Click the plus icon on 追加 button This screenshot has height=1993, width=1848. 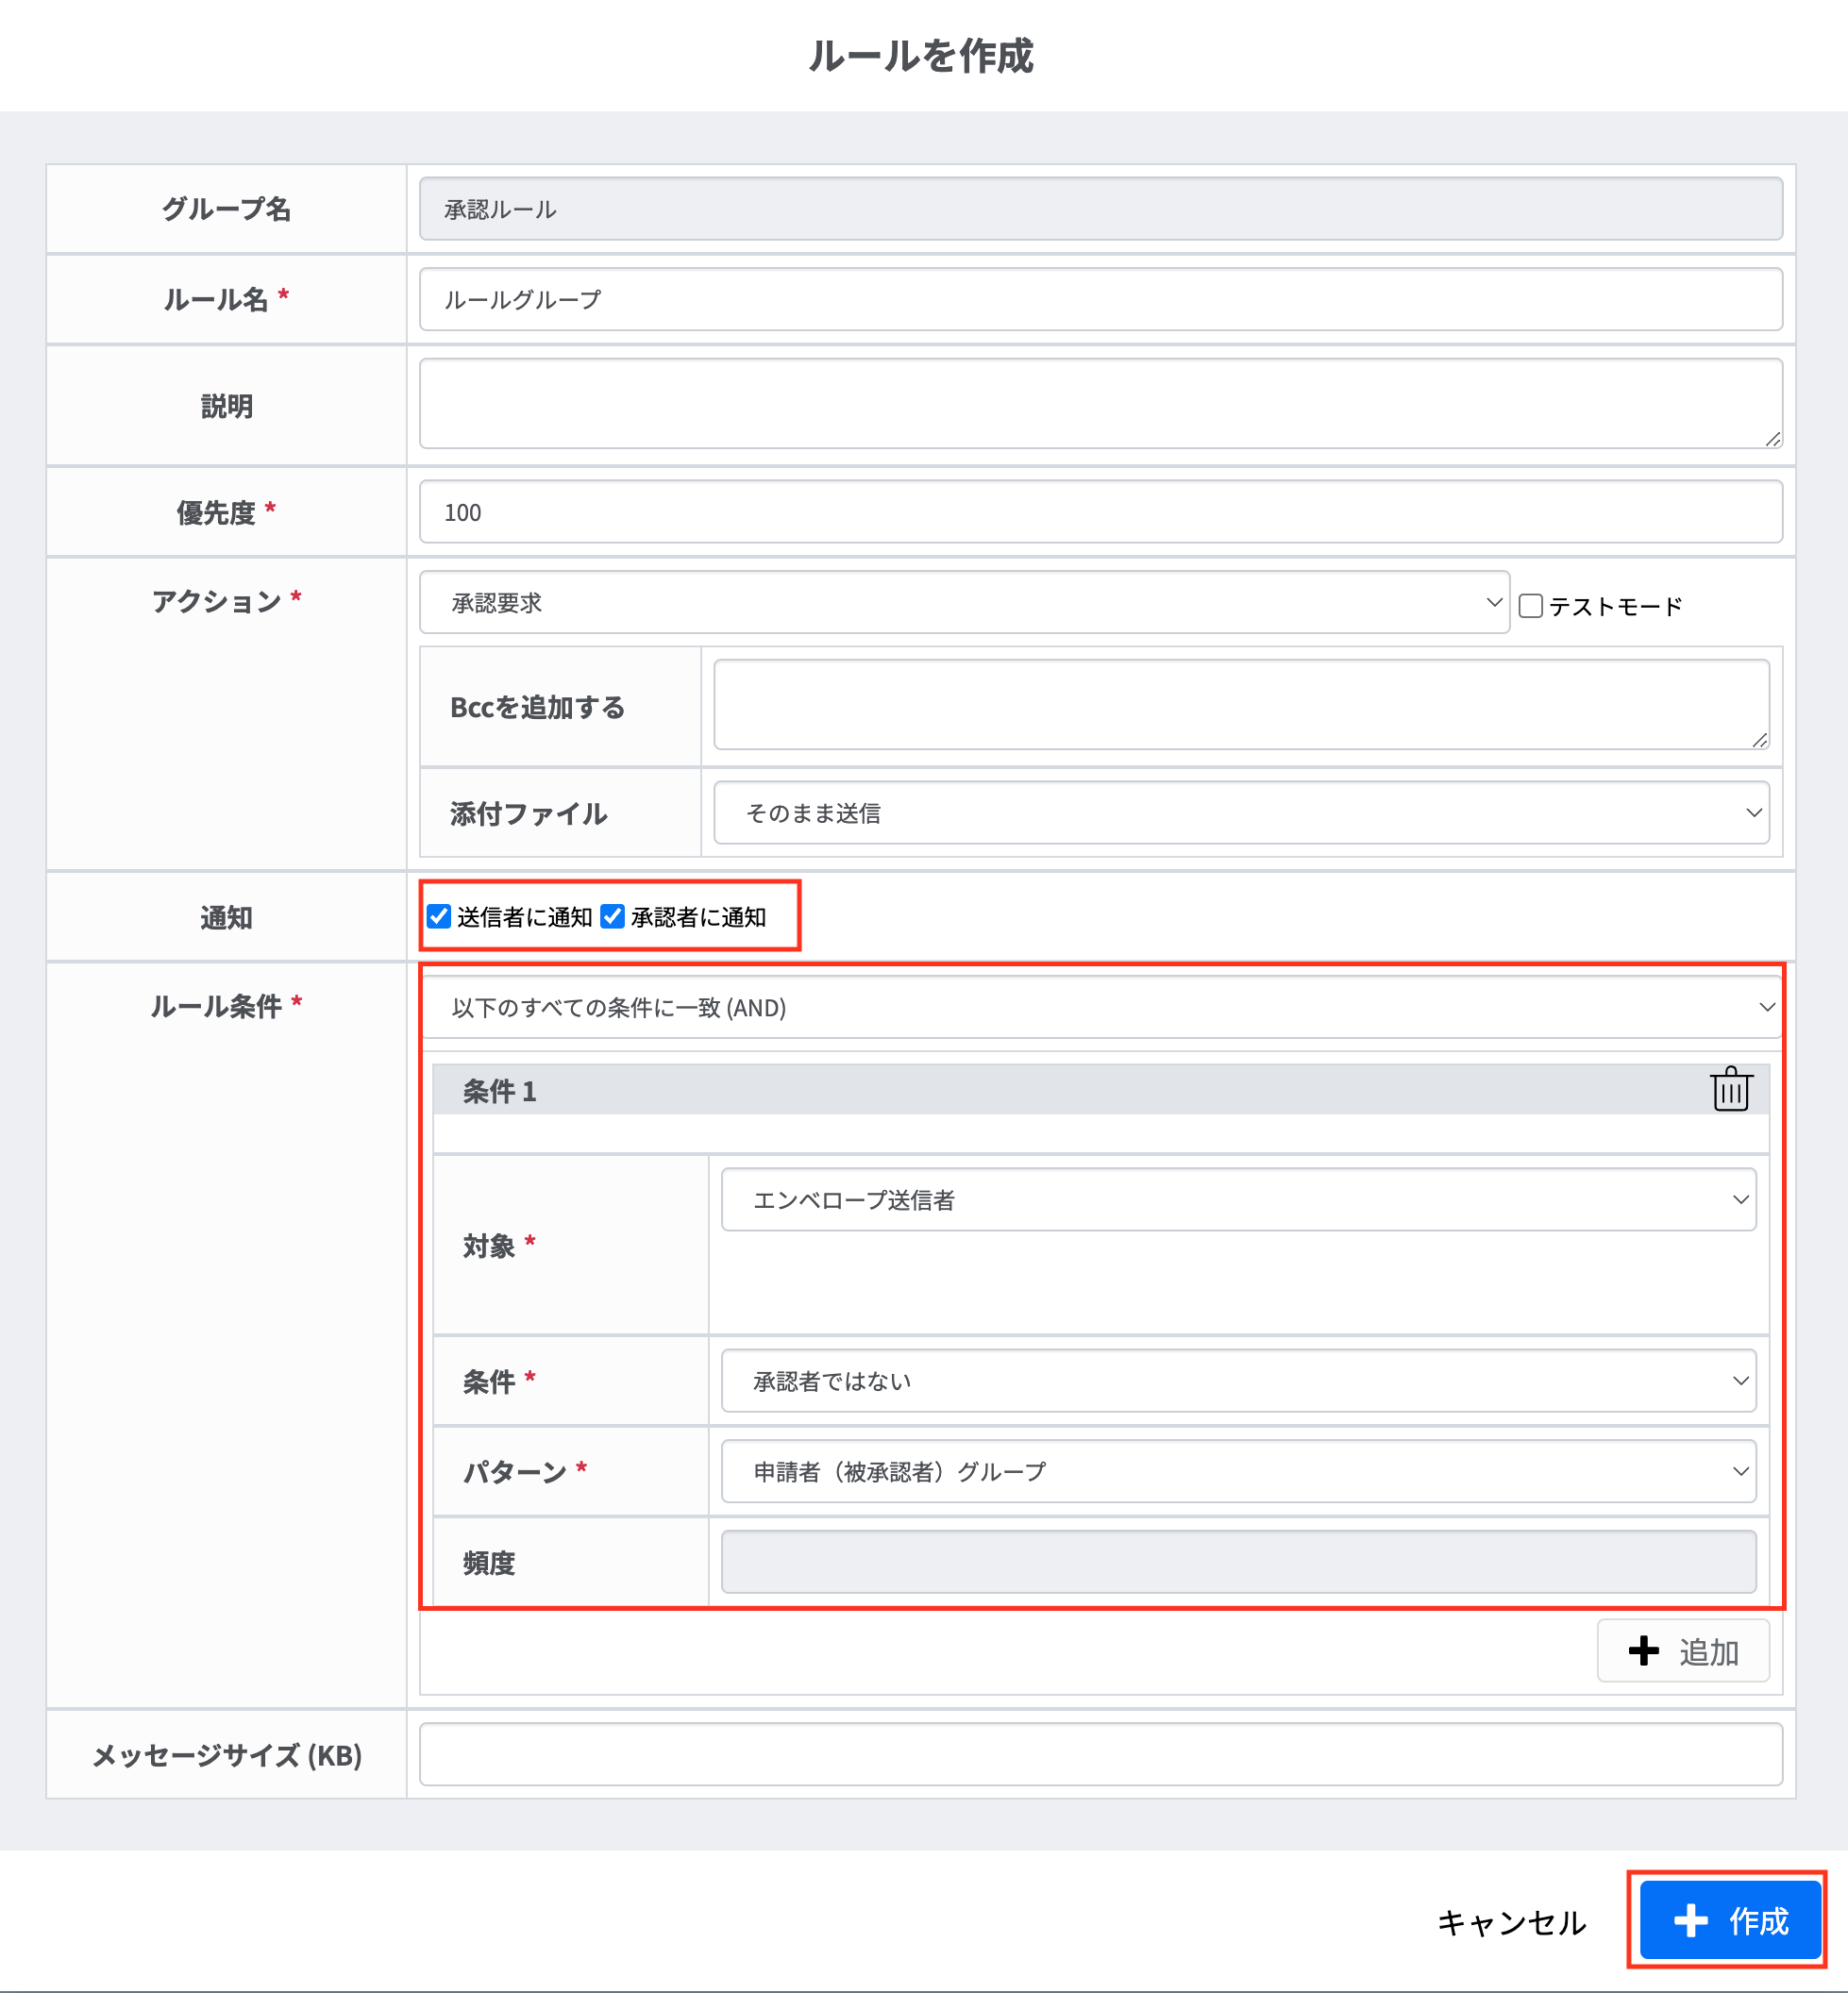tap(1643, 1651)
